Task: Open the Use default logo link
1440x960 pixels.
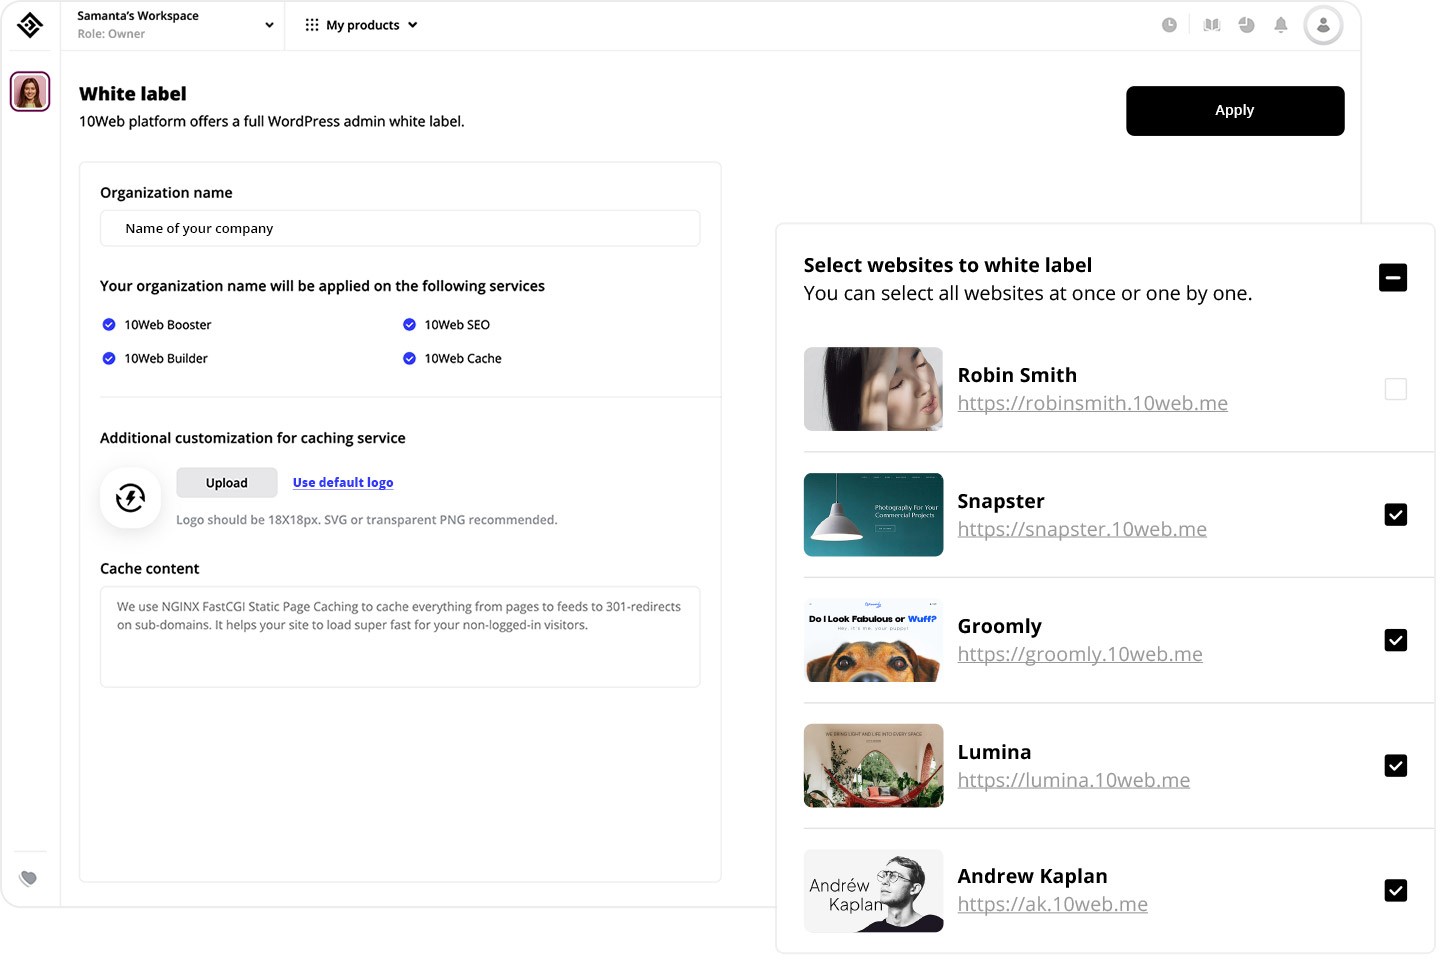Action: [x=342, y=482]
